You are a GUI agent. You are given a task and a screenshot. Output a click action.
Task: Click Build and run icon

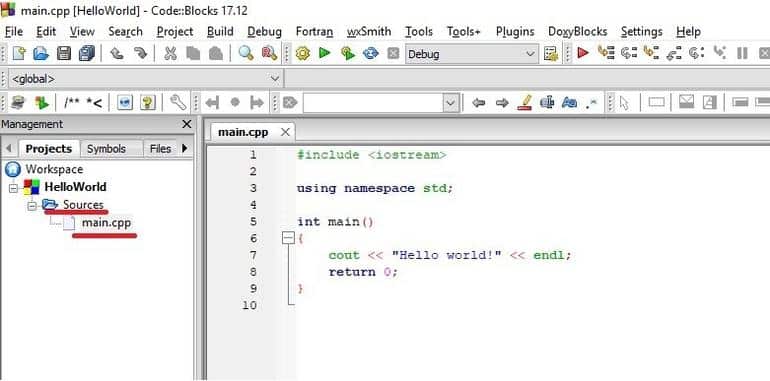[348, 53]
